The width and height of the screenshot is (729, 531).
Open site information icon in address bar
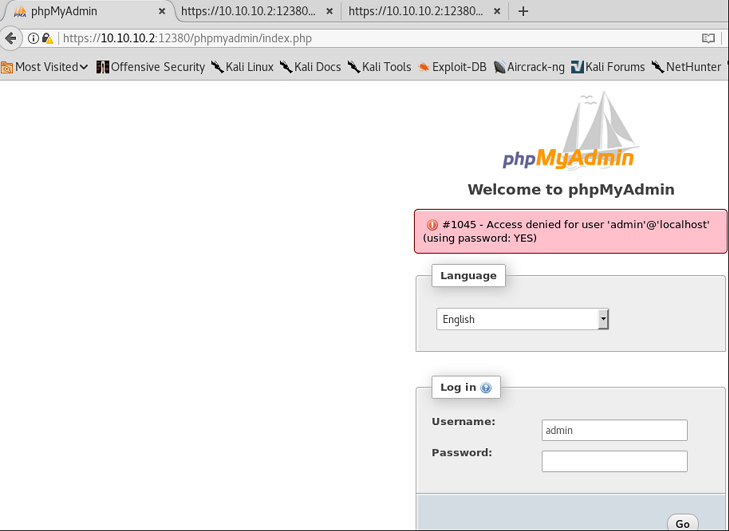pos(33,38)
